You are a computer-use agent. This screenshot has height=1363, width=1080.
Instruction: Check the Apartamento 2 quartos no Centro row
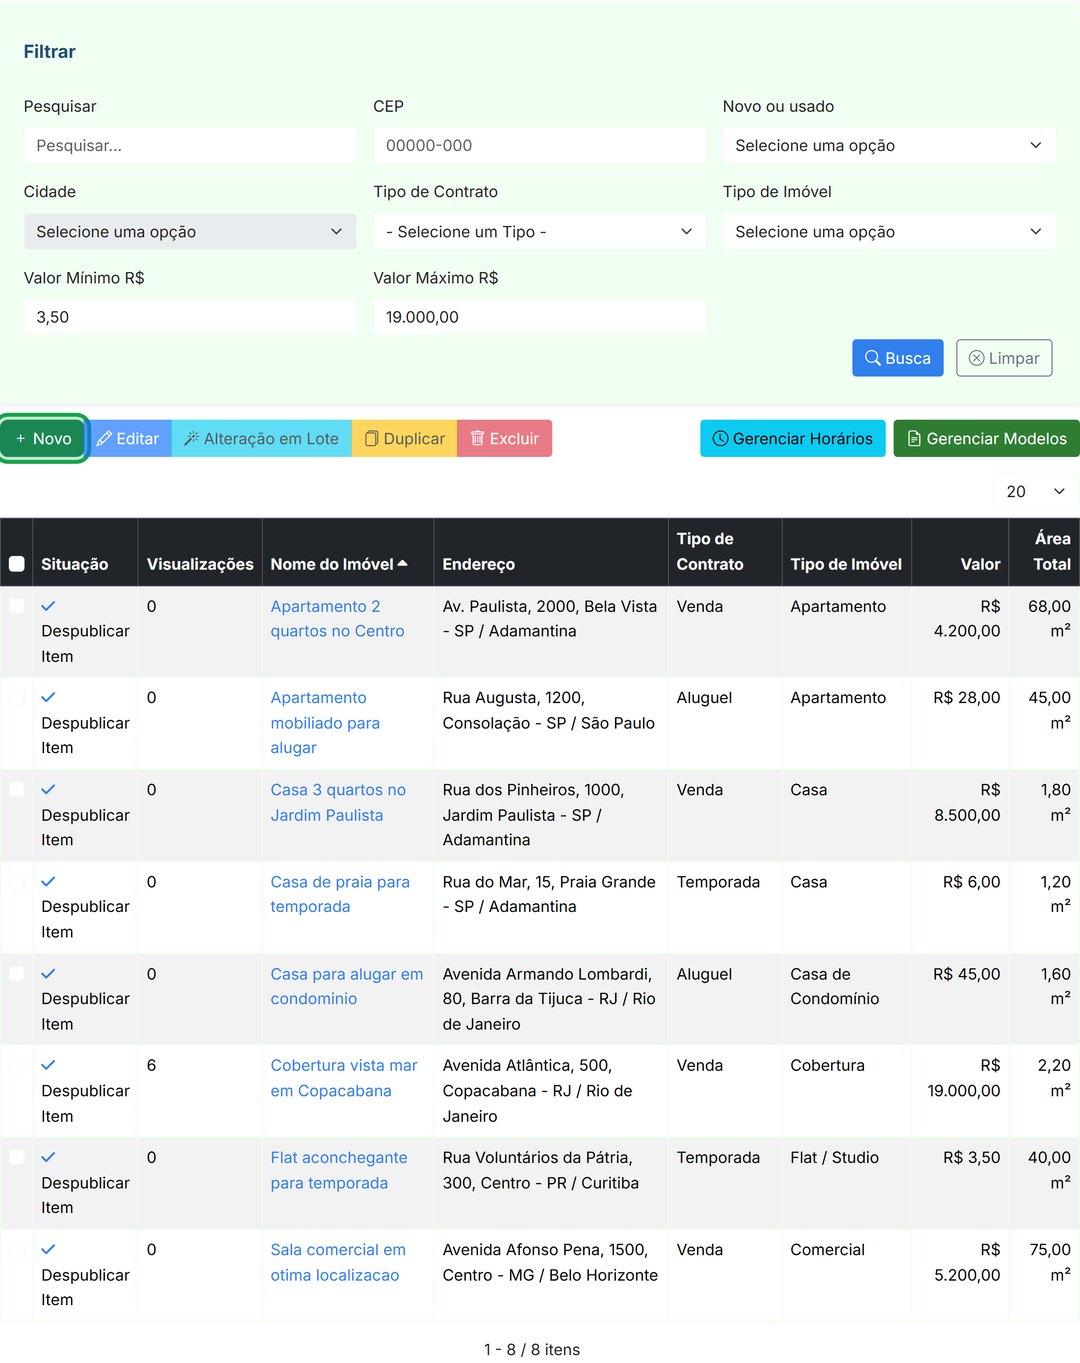click(x=17, y=606)
